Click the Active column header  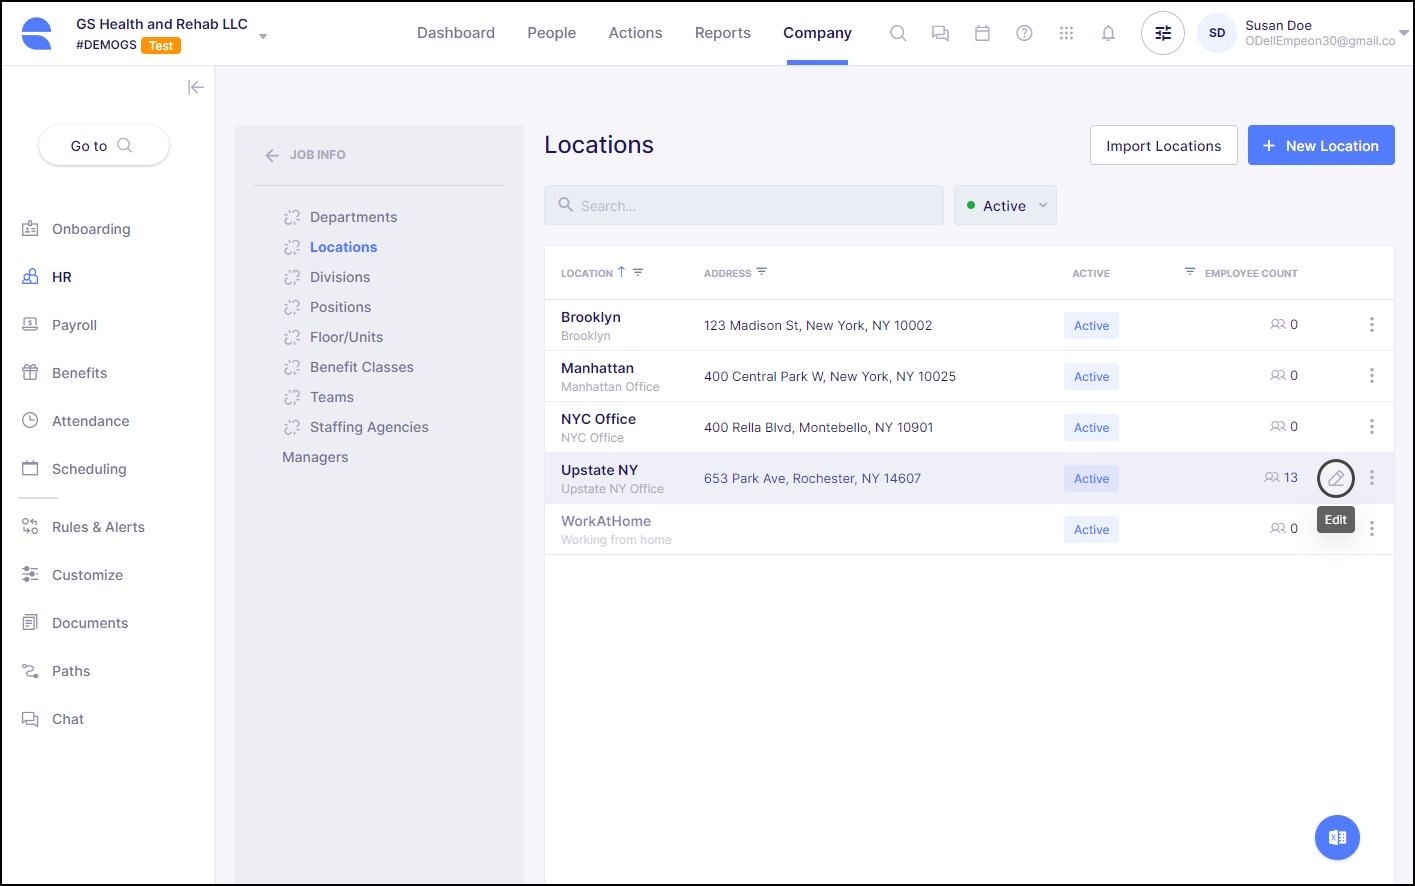1091,273
